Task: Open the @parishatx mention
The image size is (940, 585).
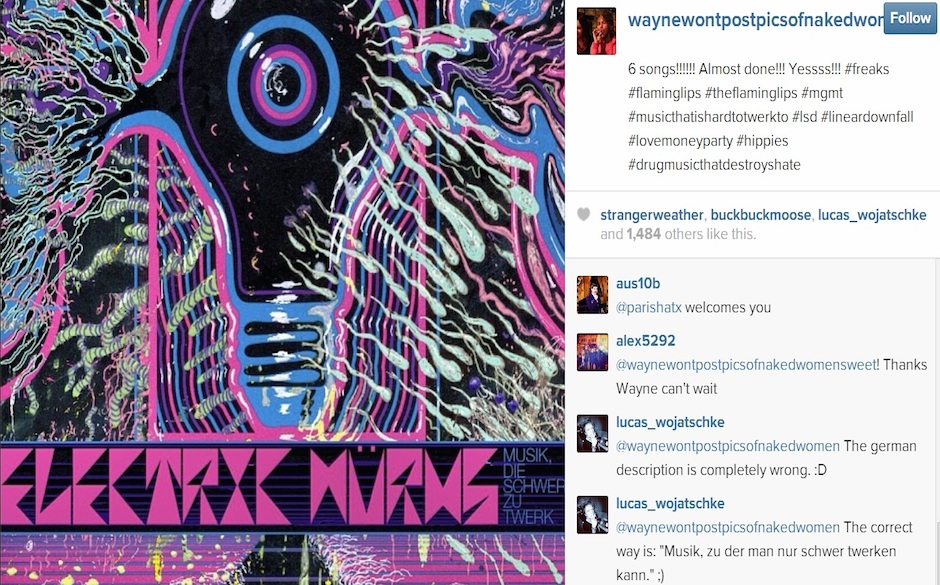Action: tap(649, 308)
